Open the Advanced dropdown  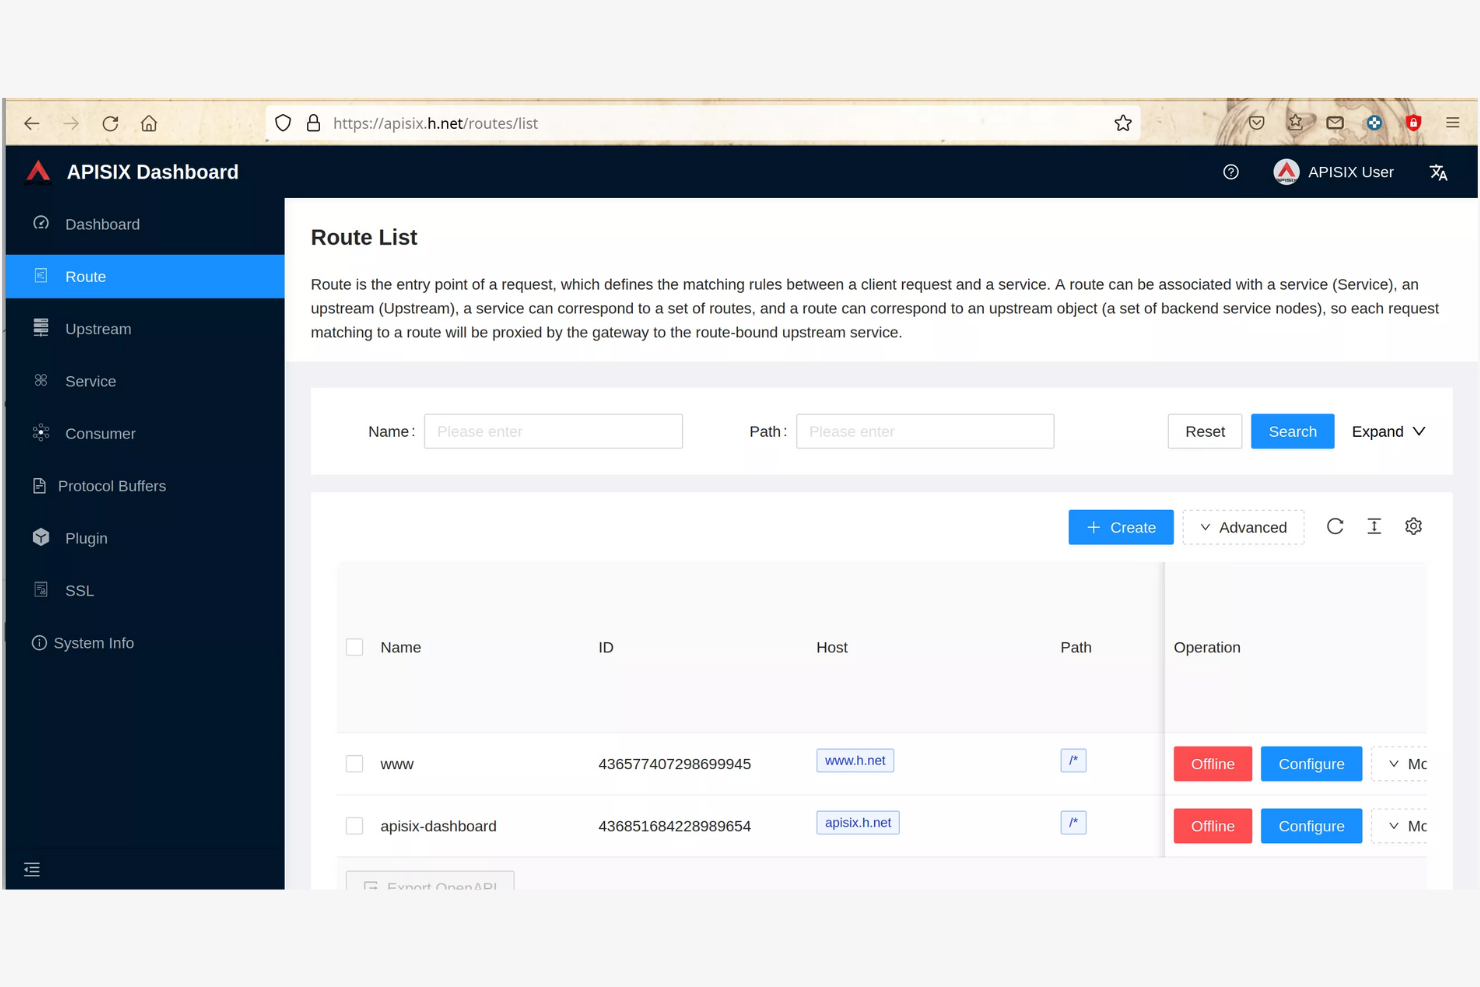pyautogui.click(x=1243, y=527)
